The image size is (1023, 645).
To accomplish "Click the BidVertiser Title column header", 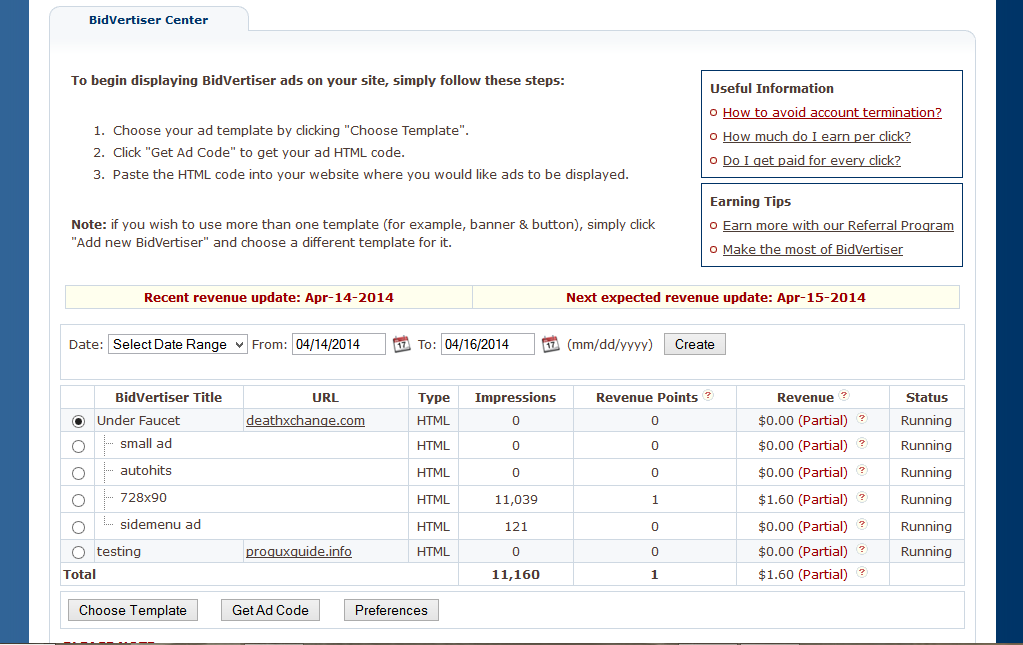I will (x=169, y=397).
